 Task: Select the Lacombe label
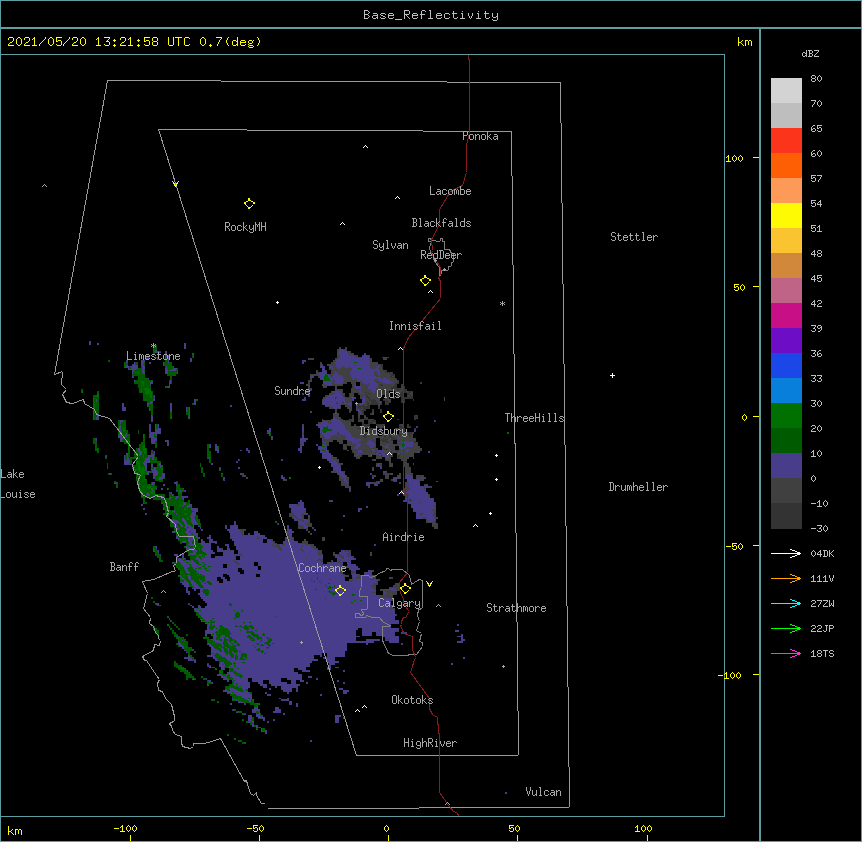[450, 191]
